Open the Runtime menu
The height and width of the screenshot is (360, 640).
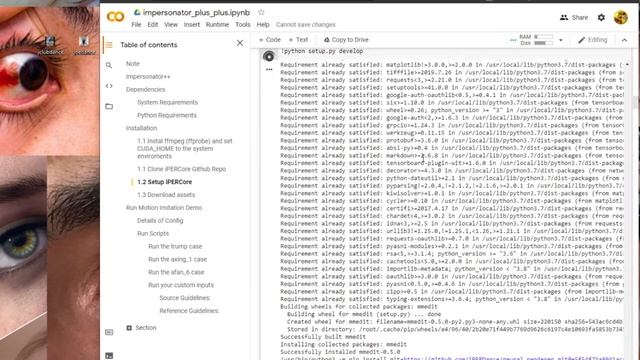[x=218, y=24]
